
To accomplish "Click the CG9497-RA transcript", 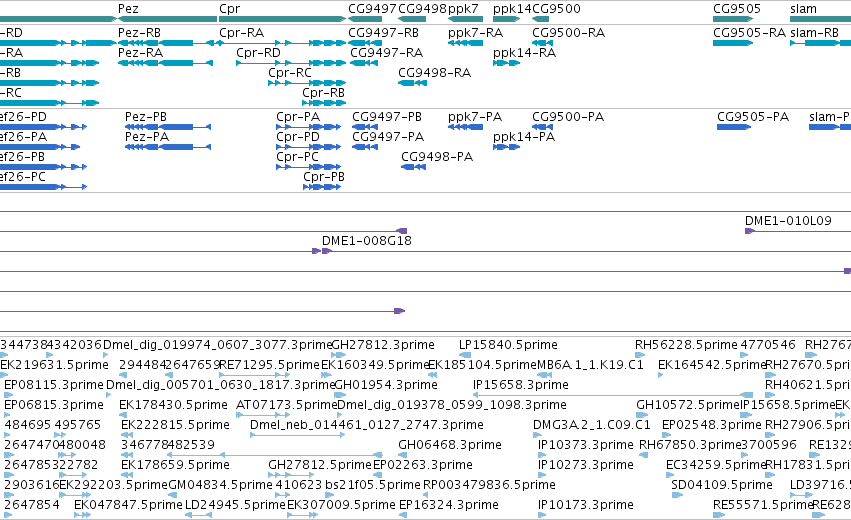I will tap(364, 63).
